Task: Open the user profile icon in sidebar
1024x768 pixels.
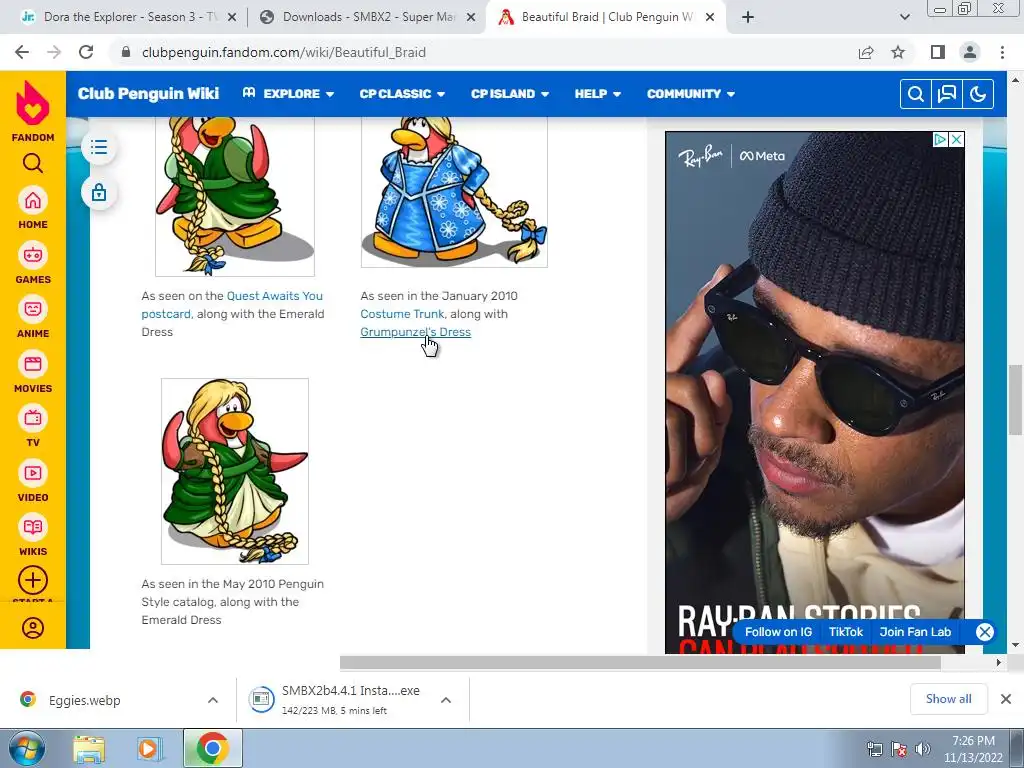Action: (33, 628)
